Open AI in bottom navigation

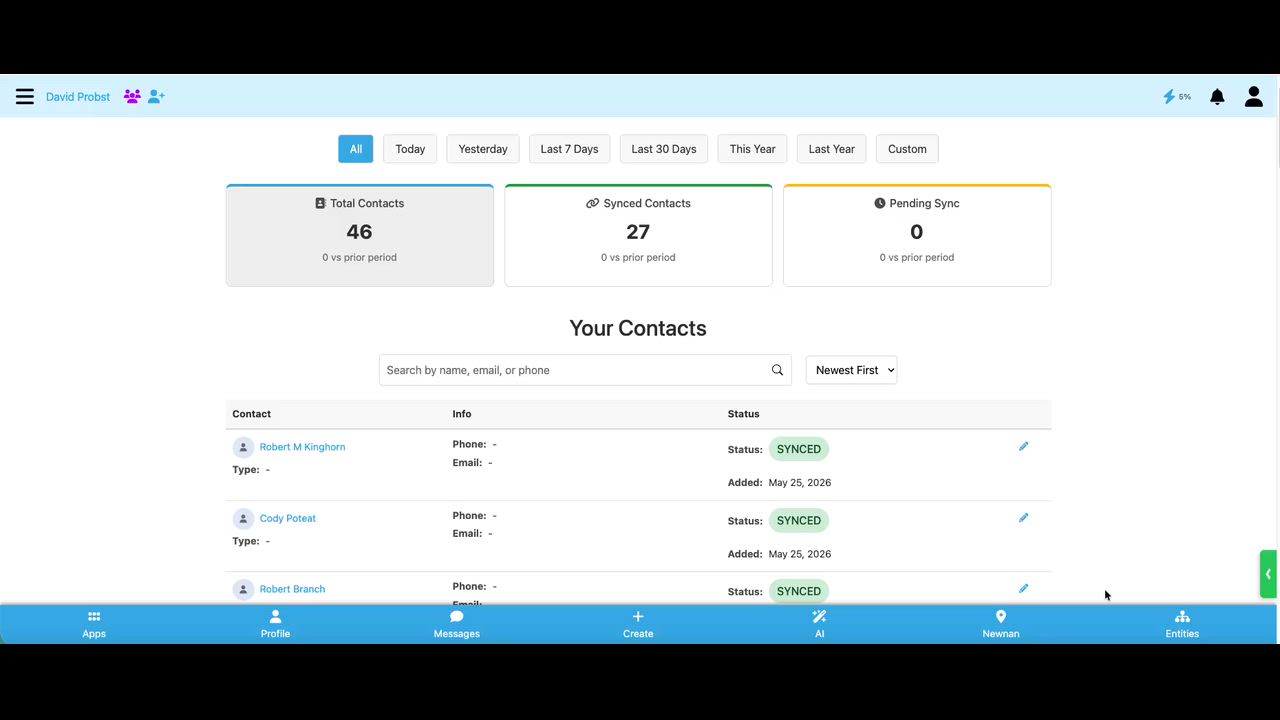tap(819, 624)
